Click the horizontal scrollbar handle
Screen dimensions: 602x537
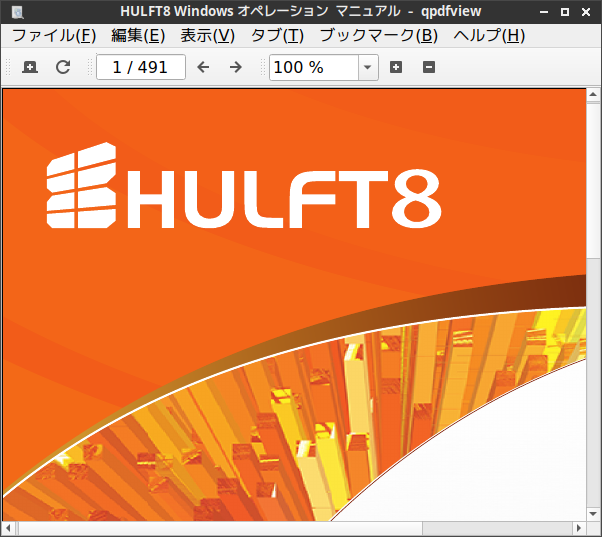(x=221, y=528)
